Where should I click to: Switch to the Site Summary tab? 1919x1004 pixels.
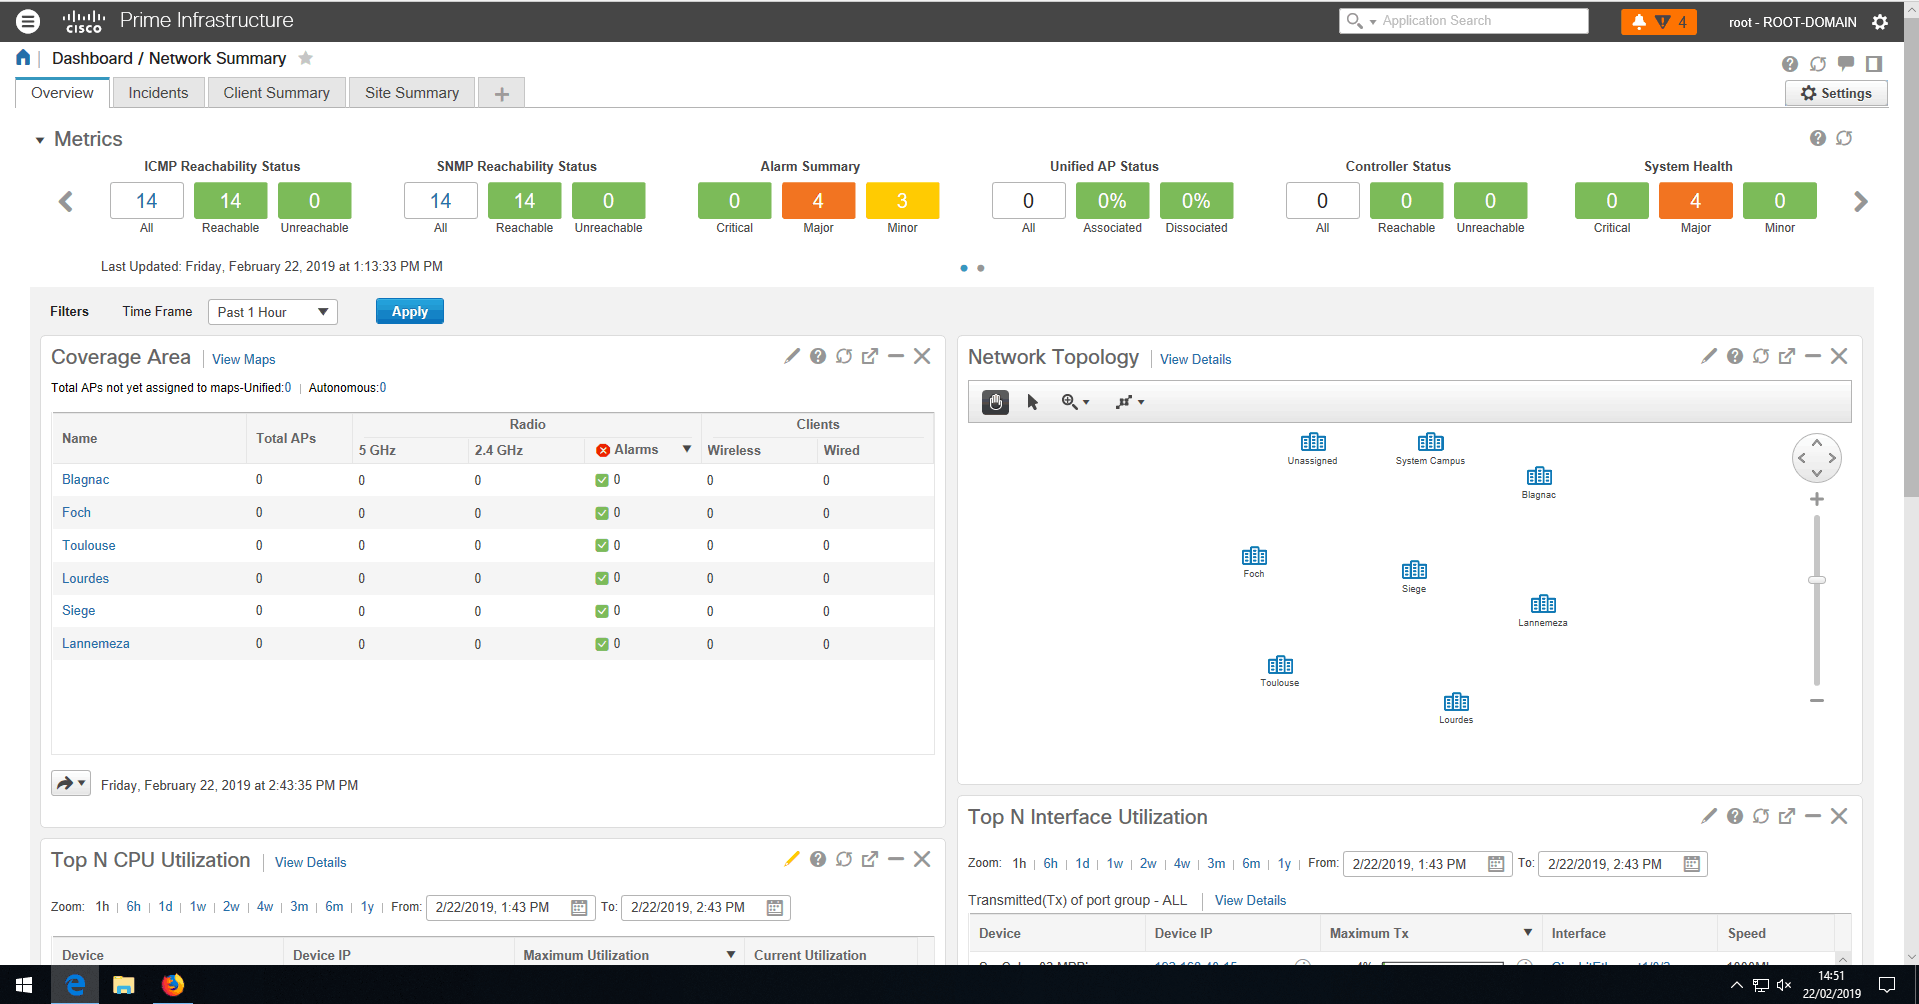tap(412, 93)
